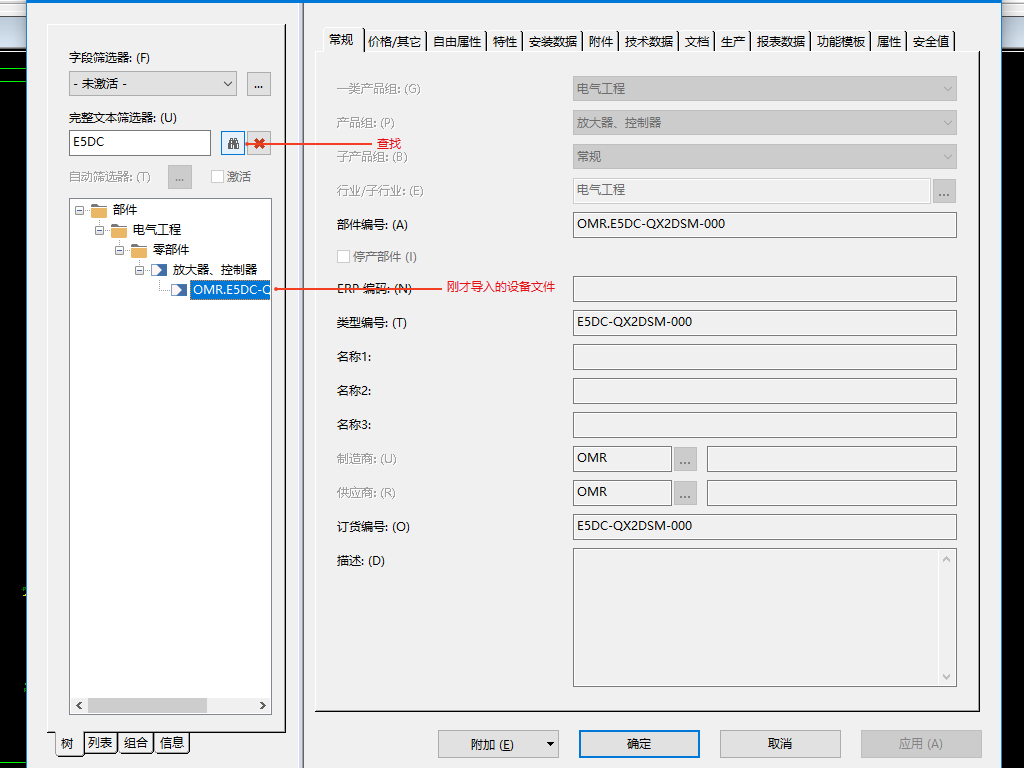Screen dimensions: 1024x768
Task: Switch to the 信息 view tab
Action: point(172,743)
